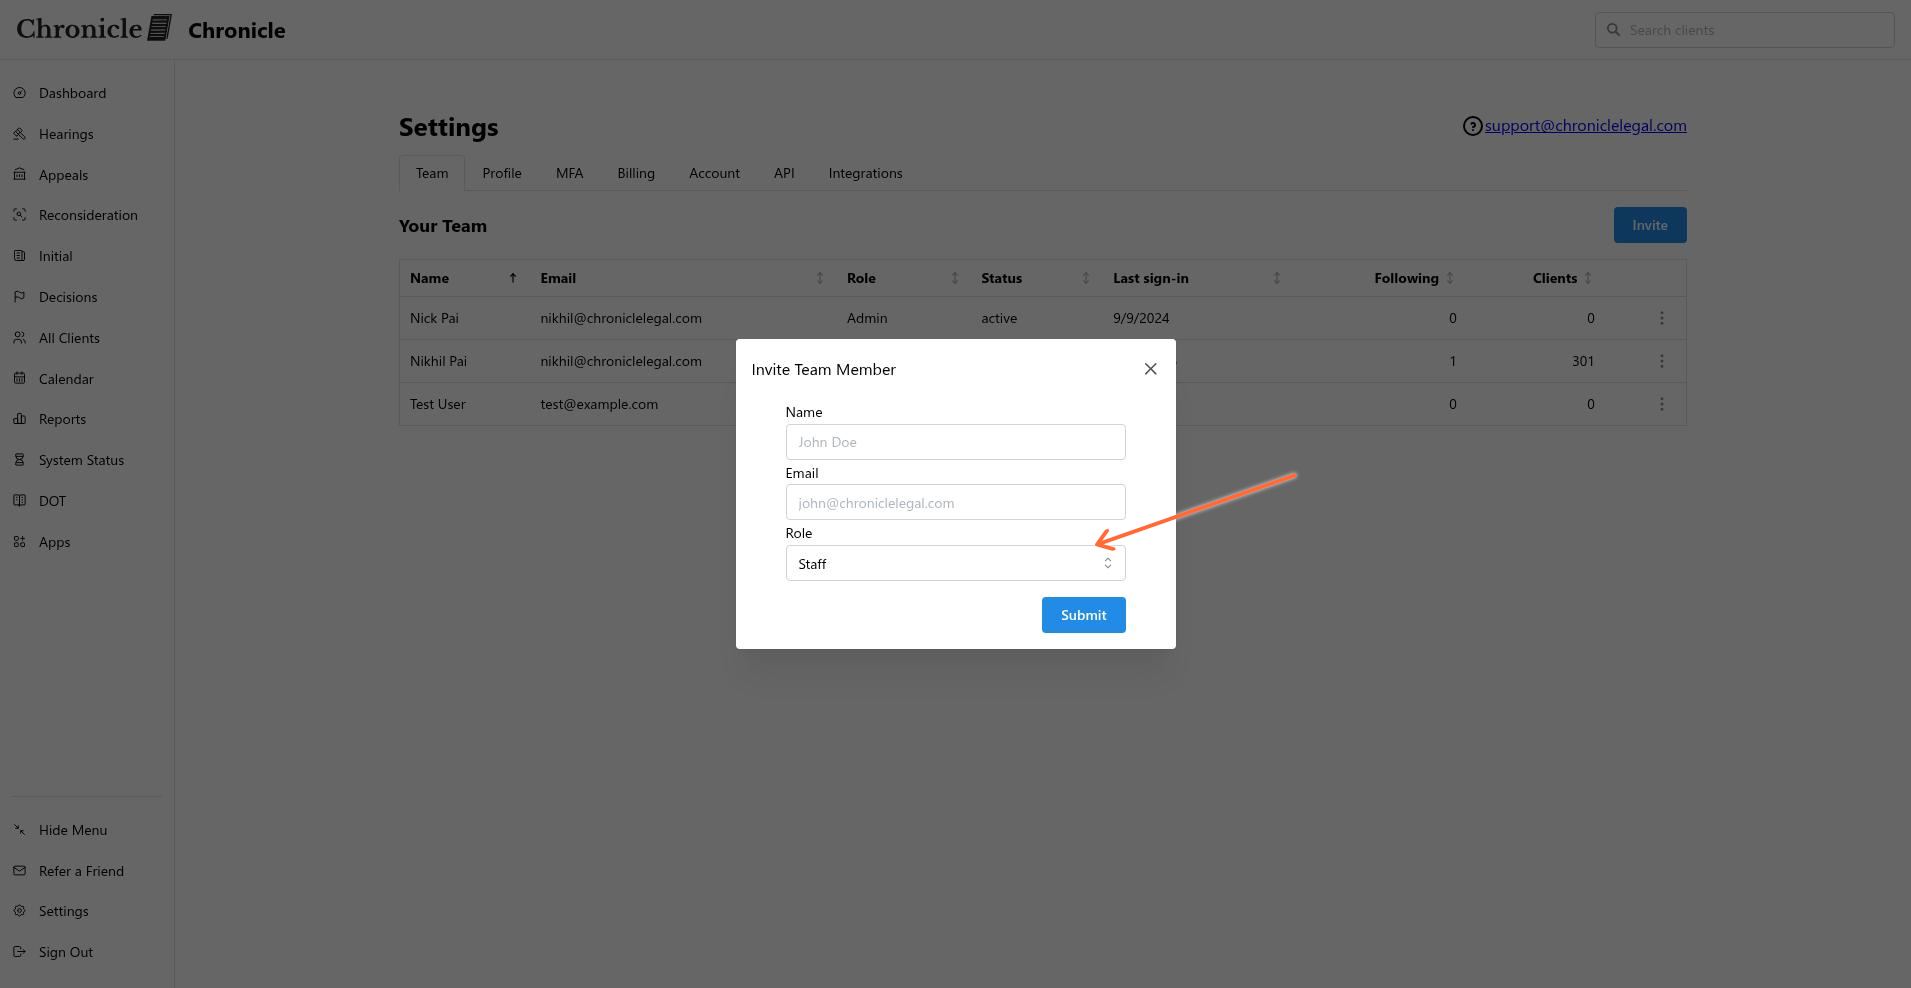Screen dimensions: 1911x988
Task: Click 9/9/2024 last sign-in cell
Action: (1141, 318)
